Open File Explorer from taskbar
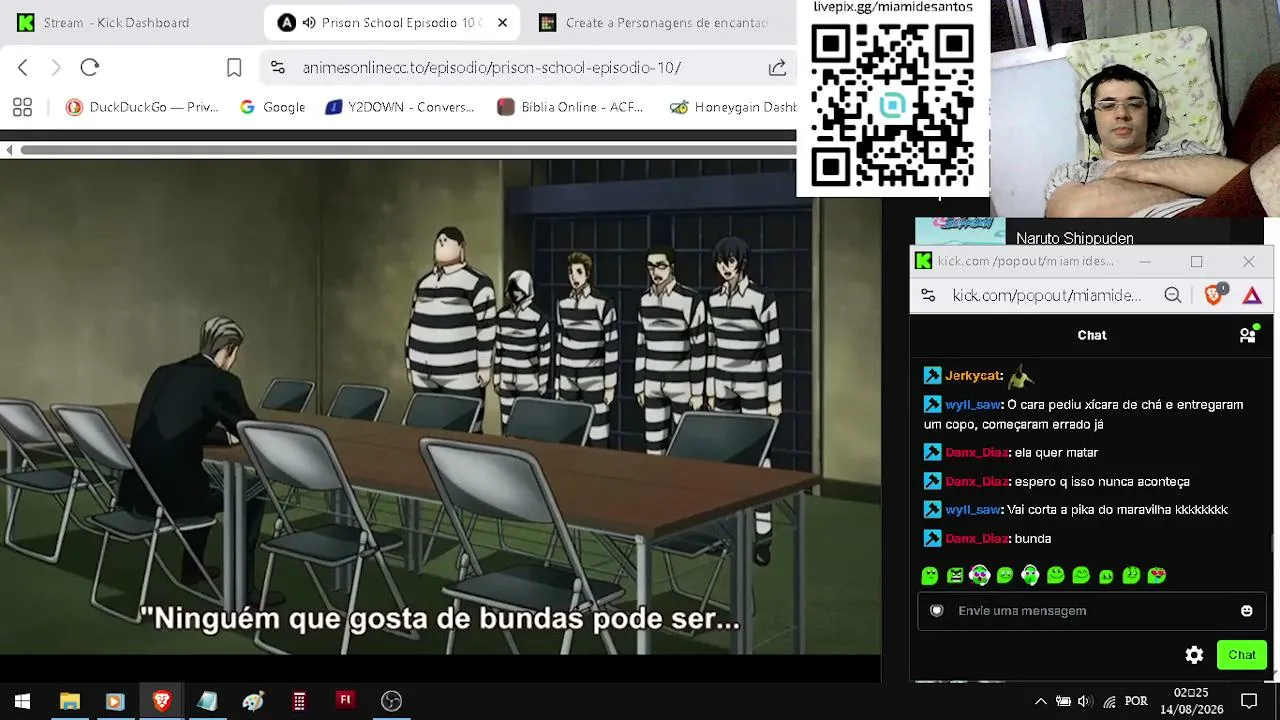This screenshot has height=720, width=1280. 69,701
